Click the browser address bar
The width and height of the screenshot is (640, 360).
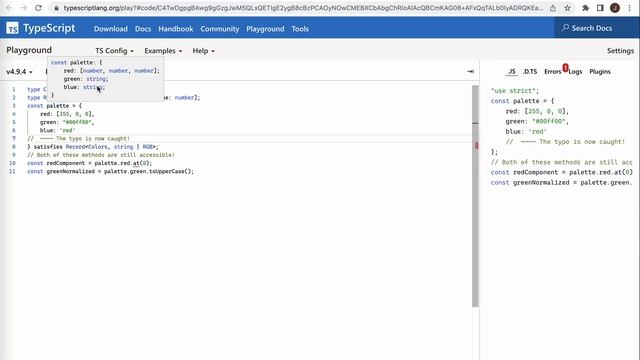coord(302,8)
